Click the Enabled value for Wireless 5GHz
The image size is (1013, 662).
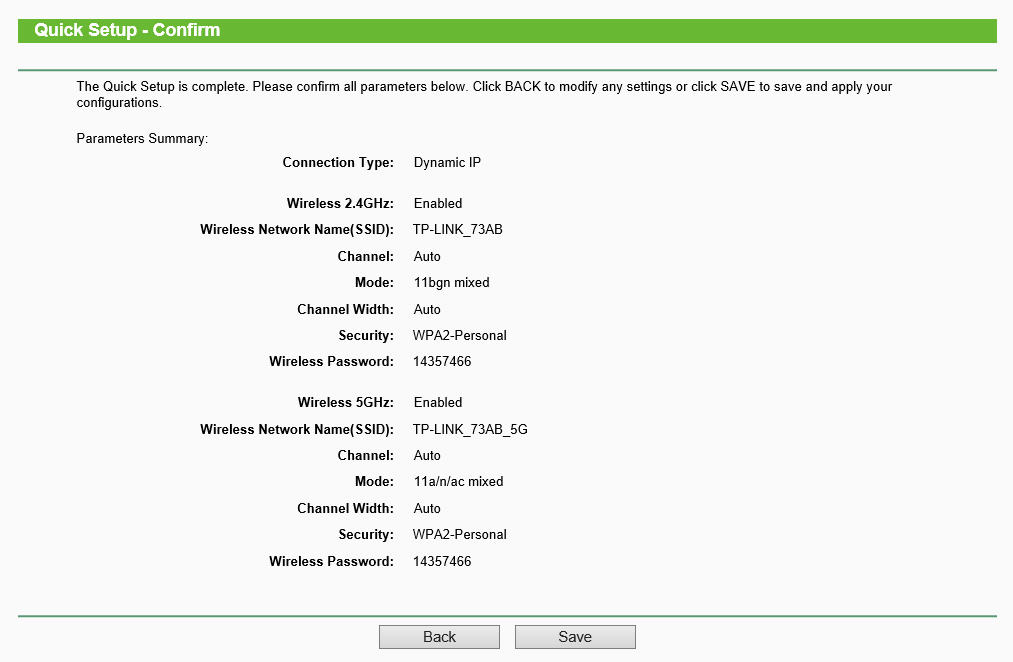(438, 402)
